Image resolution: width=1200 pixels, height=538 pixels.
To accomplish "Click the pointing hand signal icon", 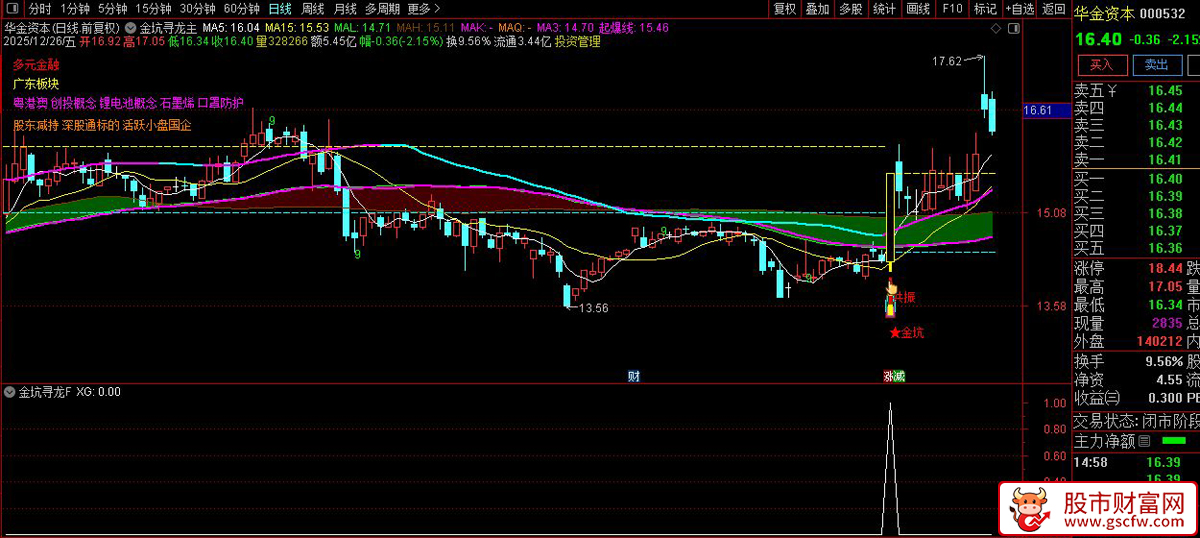I will (890, 290).
